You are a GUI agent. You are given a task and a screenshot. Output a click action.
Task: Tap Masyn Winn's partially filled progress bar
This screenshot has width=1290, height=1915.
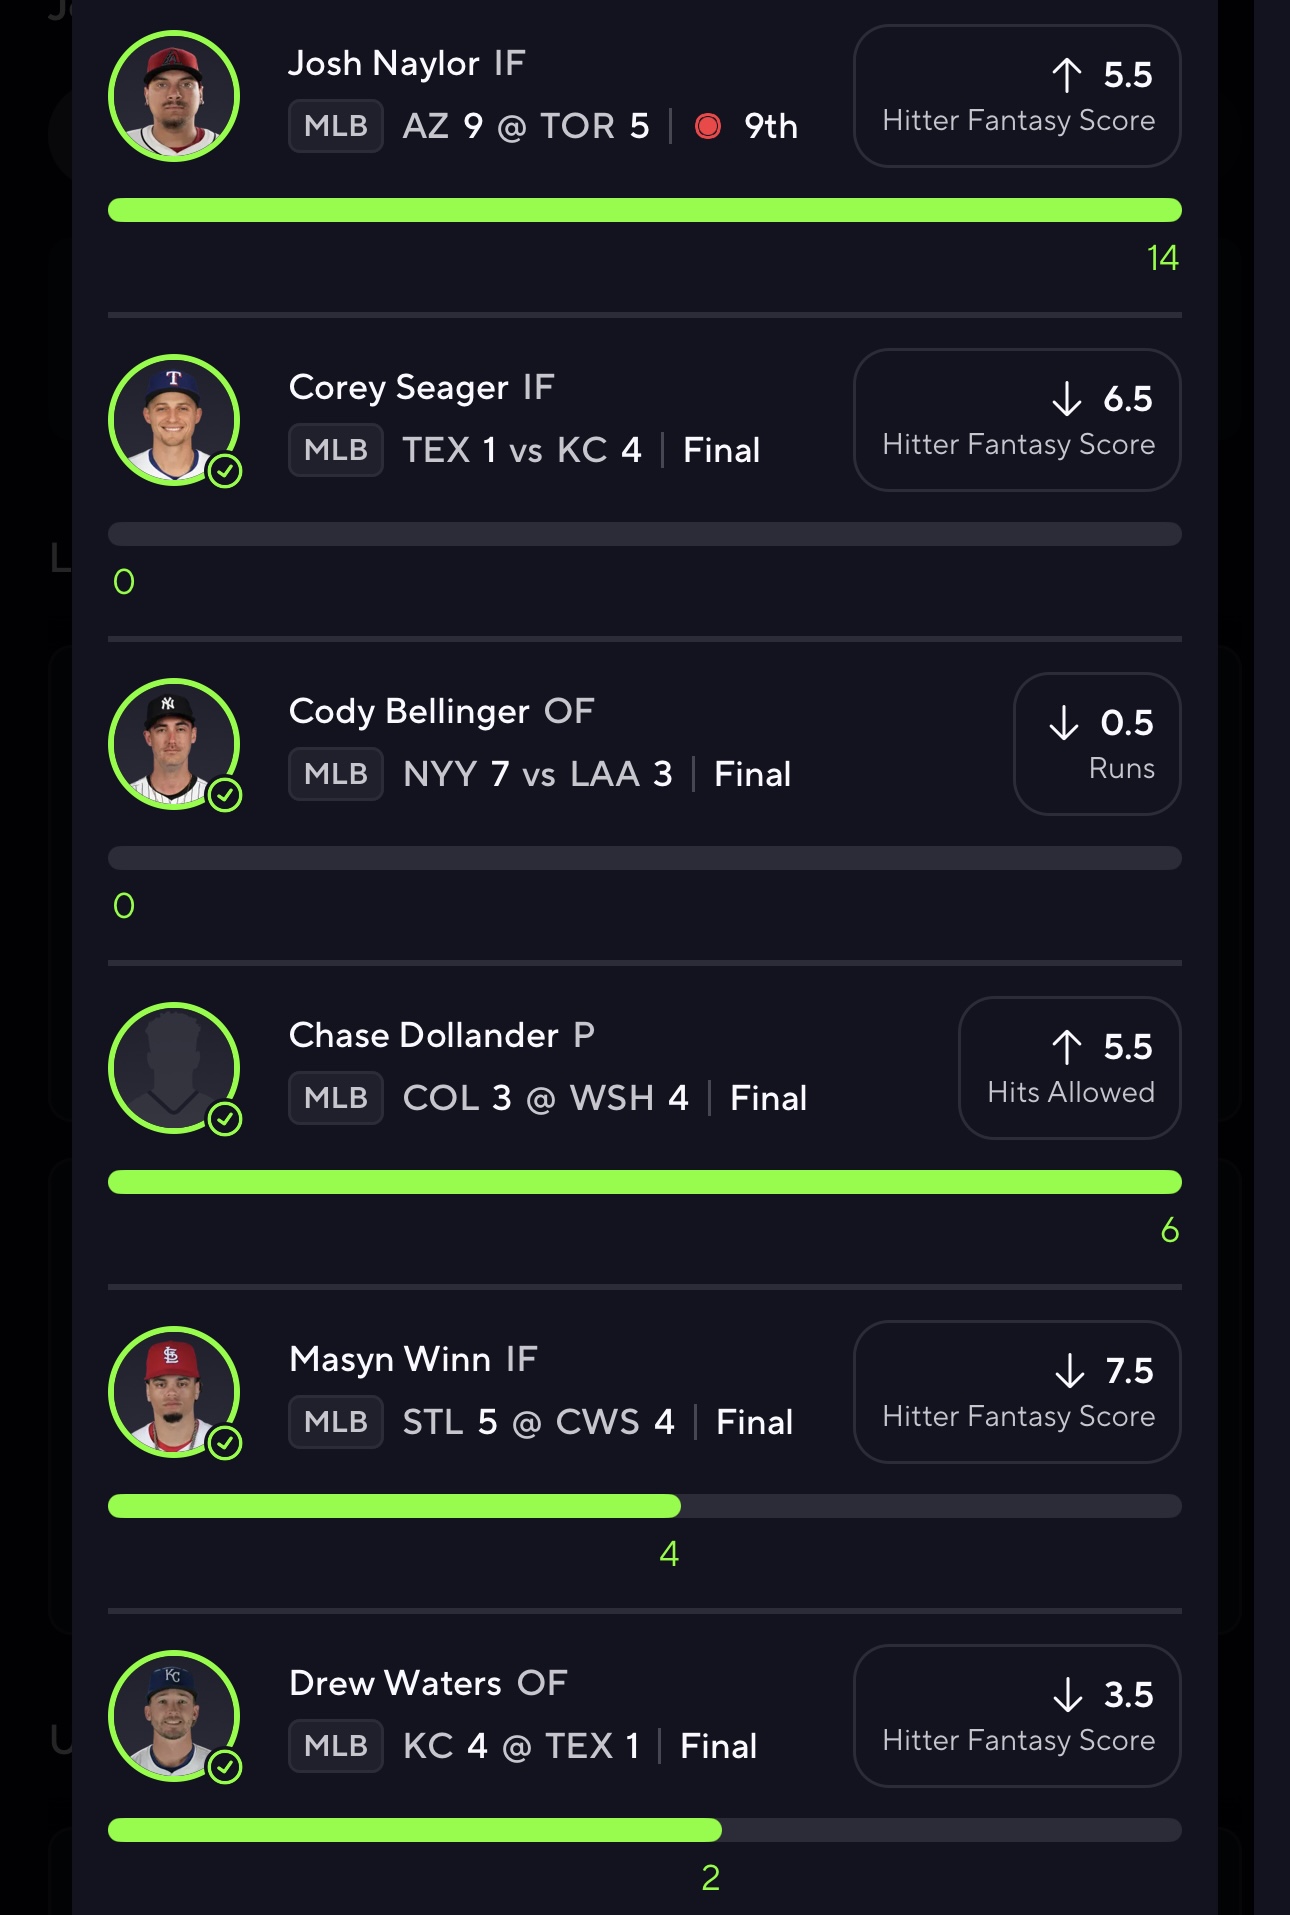[644, 1506]
